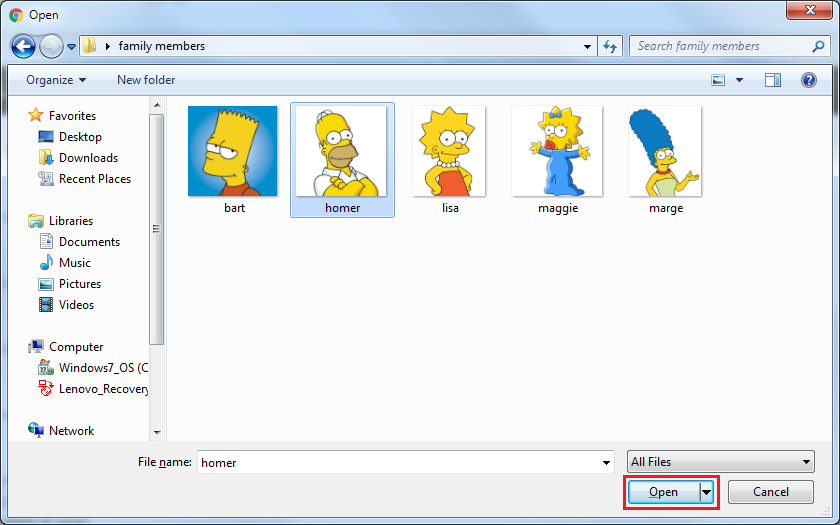Open the All Files type dropdown
Image resolution: width=840 pixels, height=525 pixels.
[721, 462]
